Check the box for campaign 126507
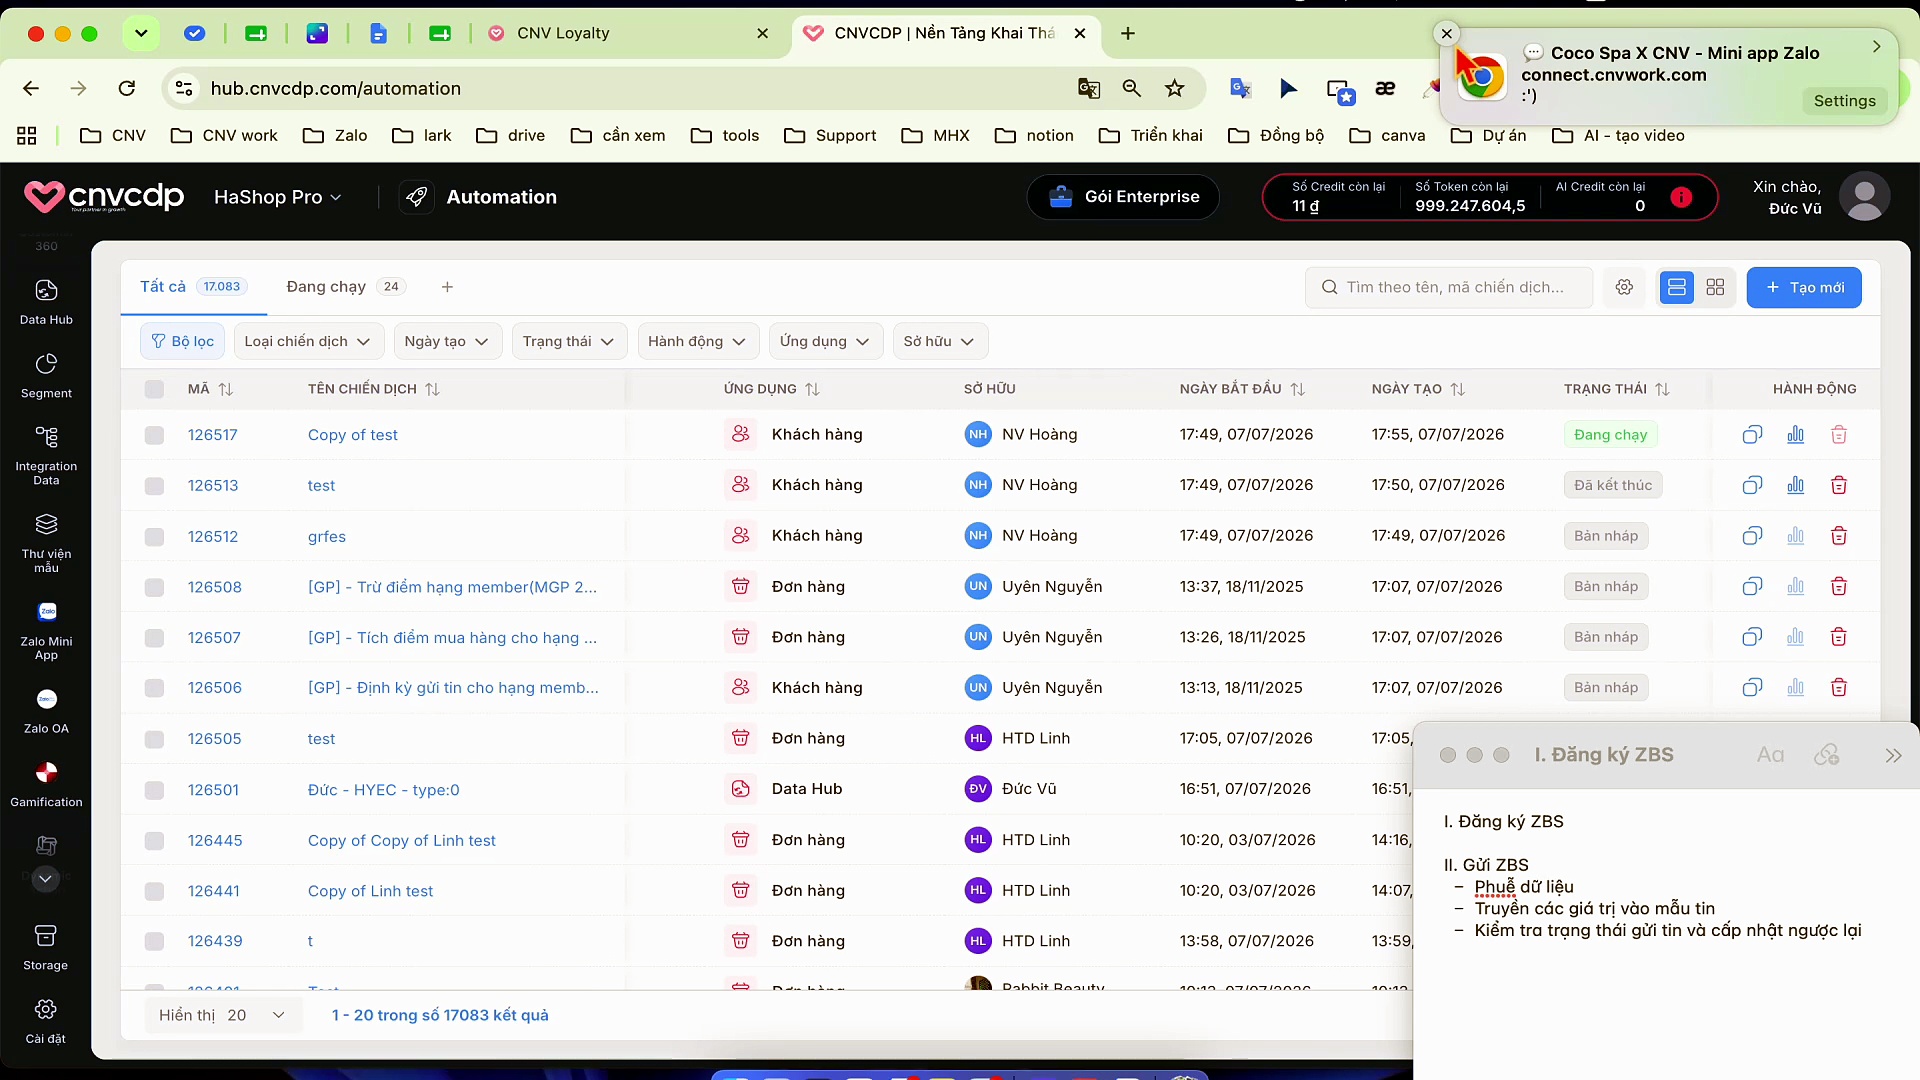1920x1080 pixels. (154, 638)
